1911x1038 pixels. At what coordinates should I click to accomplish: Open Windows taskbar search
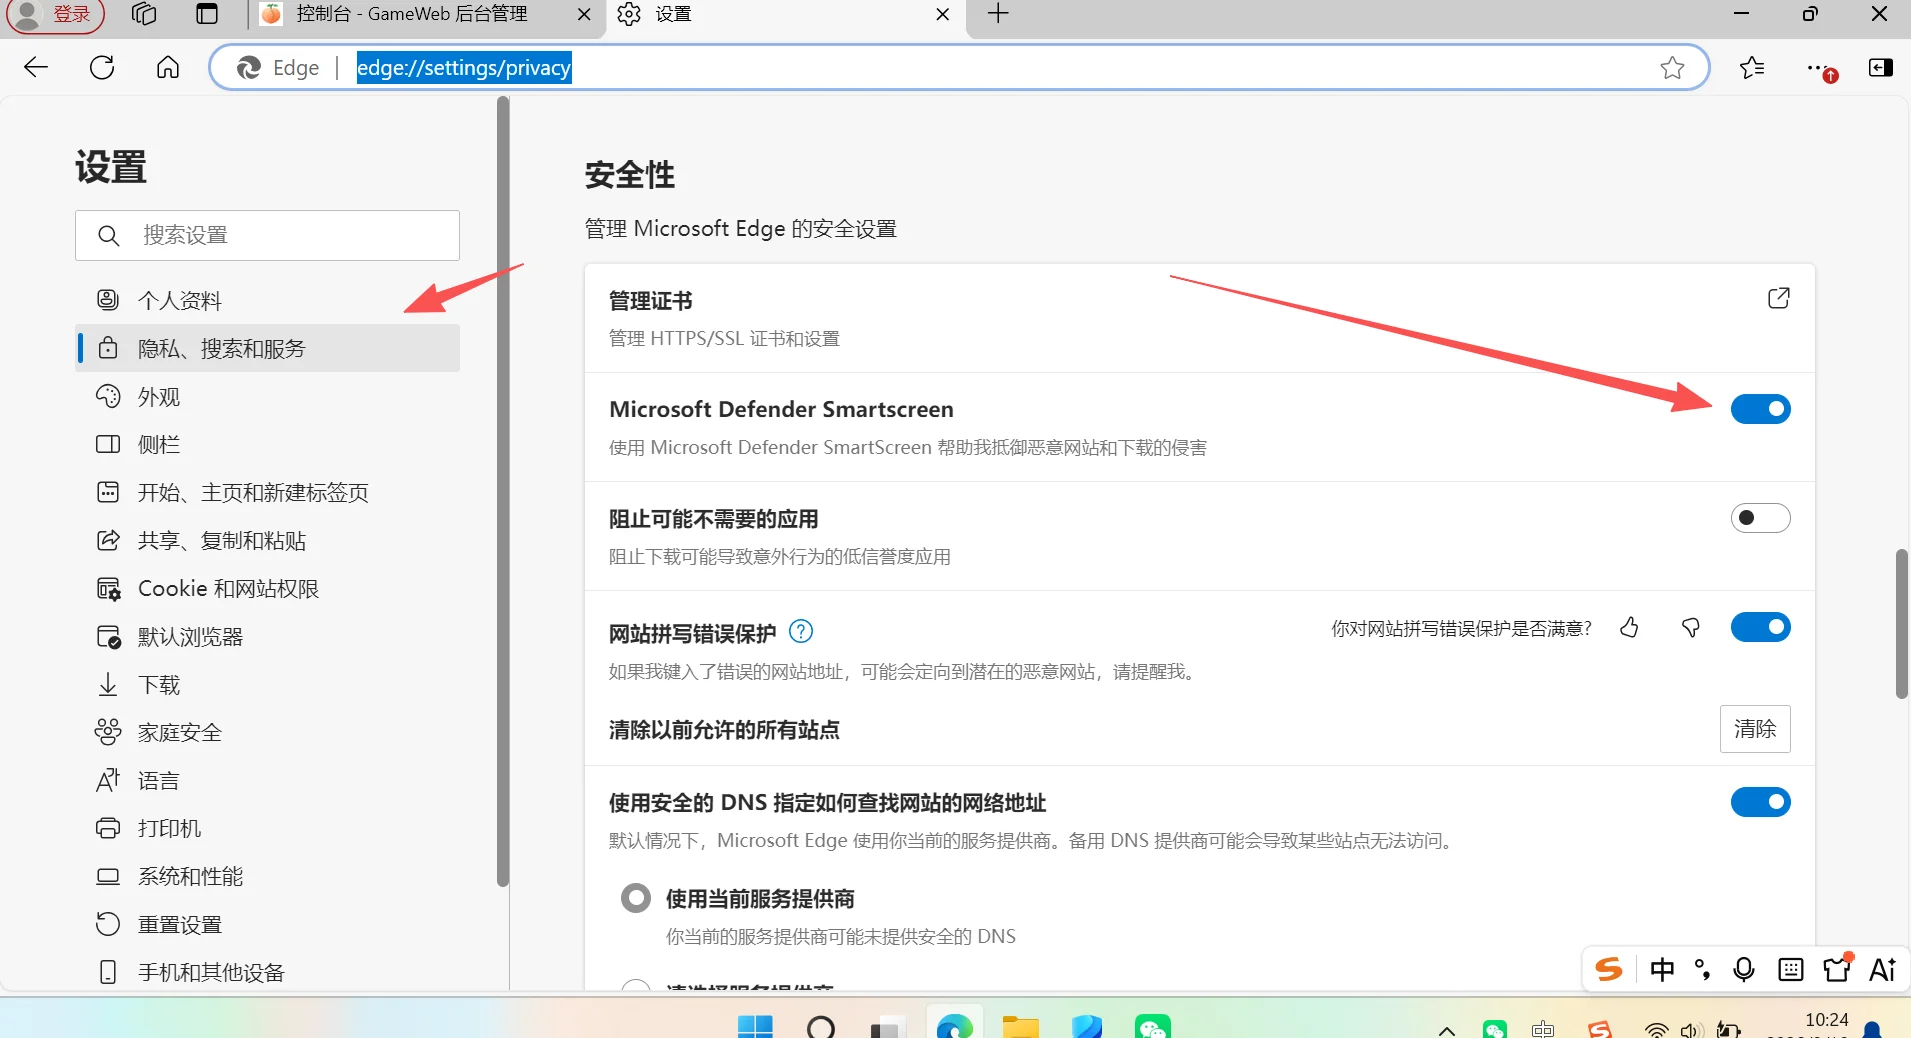[821, 1026]
